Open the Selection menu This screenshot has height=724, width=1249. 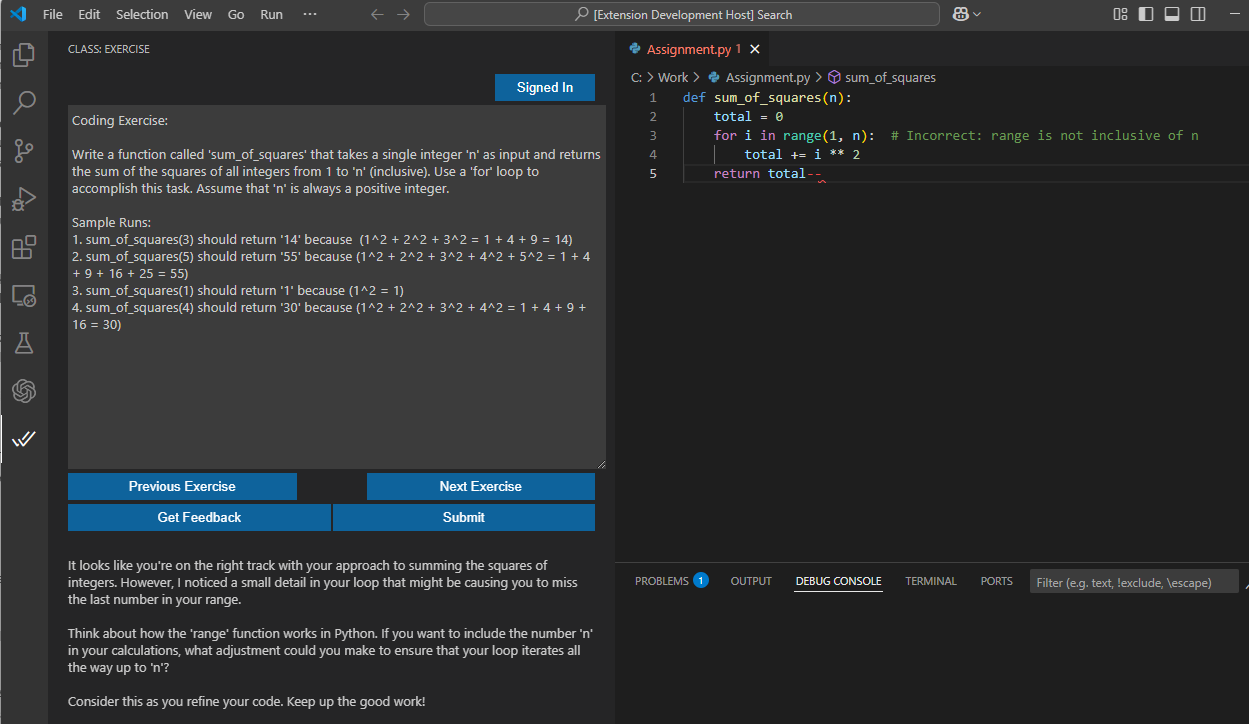[142, 14]
